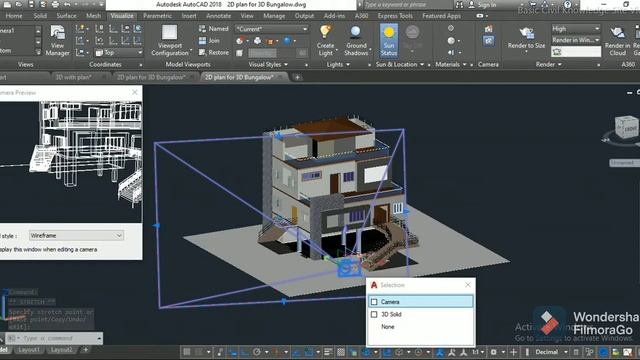Expand the Render panel
640x360 pixels.
549,64
